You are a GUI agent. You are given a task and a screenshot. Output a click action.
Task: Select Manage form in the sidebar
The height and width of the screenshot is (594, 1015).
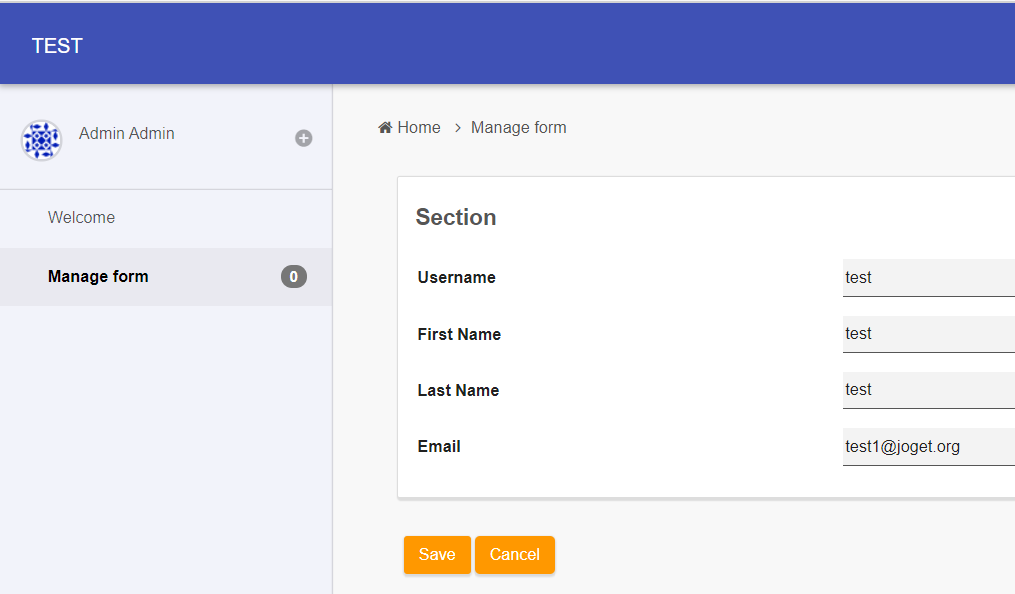[x=98, y=277]
